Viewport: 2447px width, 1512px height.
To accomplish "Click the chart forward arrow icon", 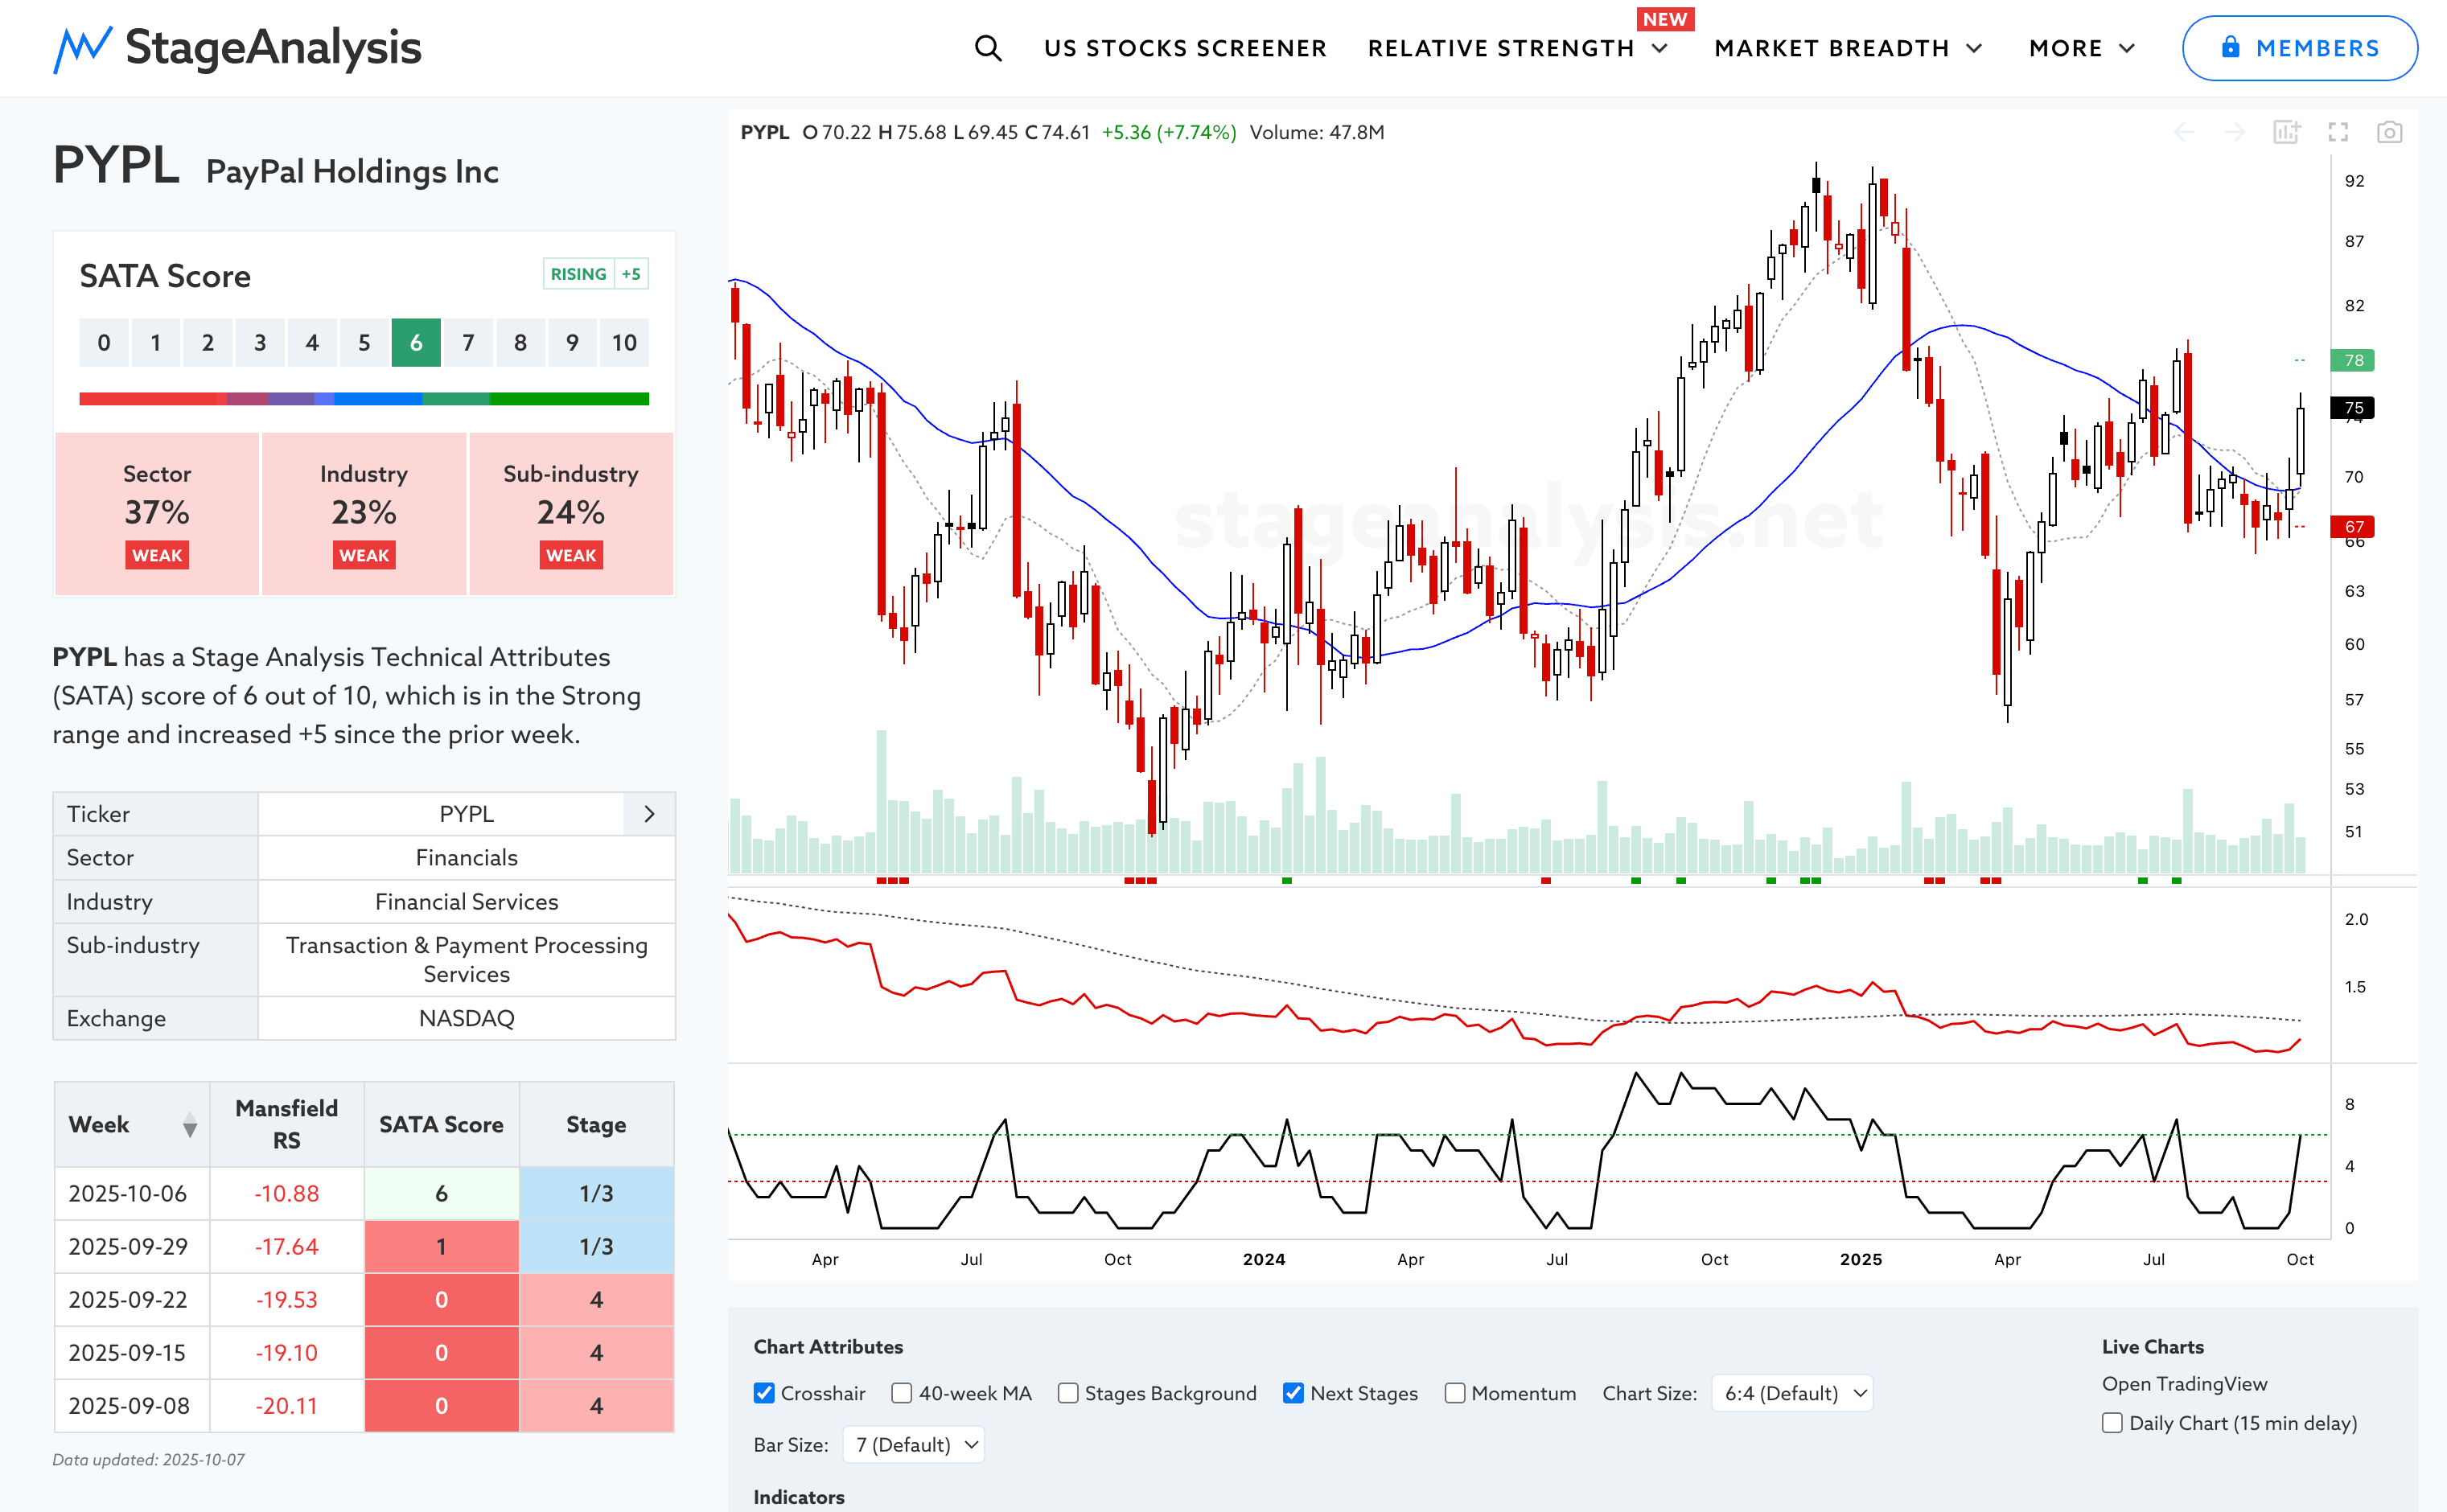I will pyautogui.click(x=2234, y=132).
